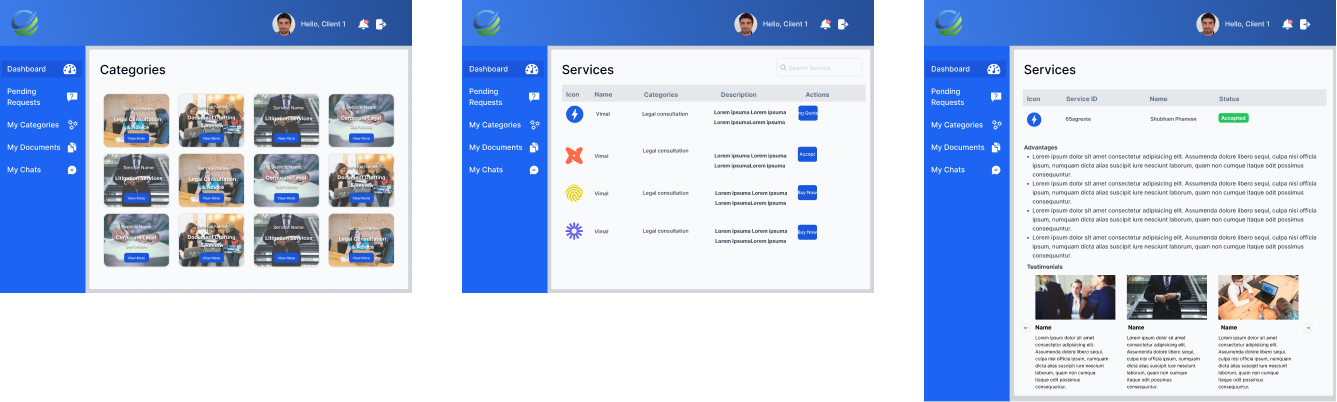Click My Categories icon on Categories screen
The width and height of the screenshot is (1337, 402).
coord(72,125)
